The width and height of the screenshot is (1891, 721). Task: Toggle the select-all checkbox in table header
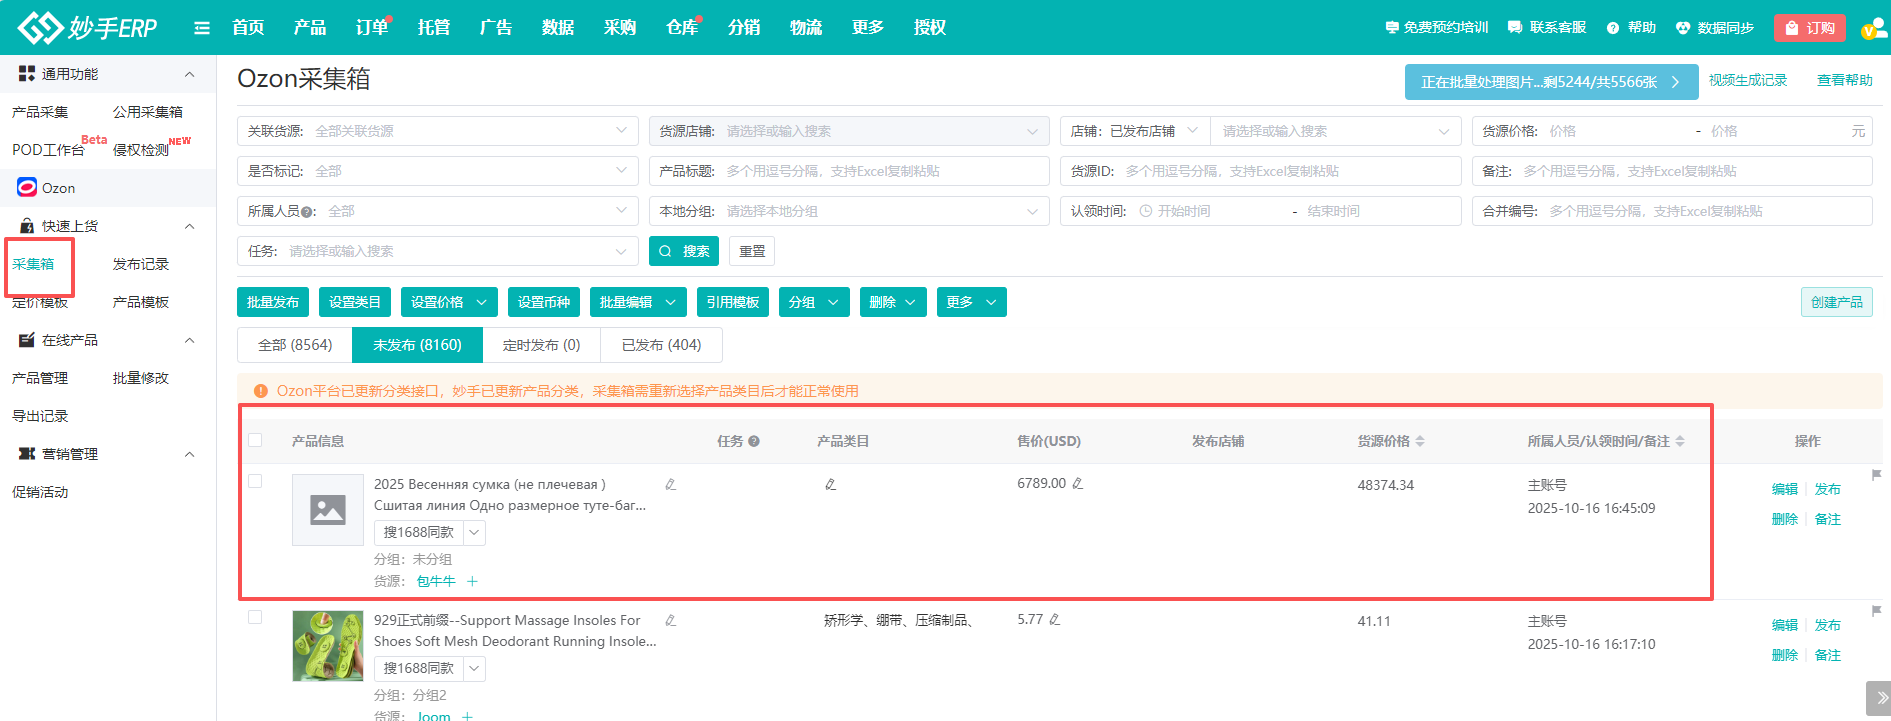[255, 441]
